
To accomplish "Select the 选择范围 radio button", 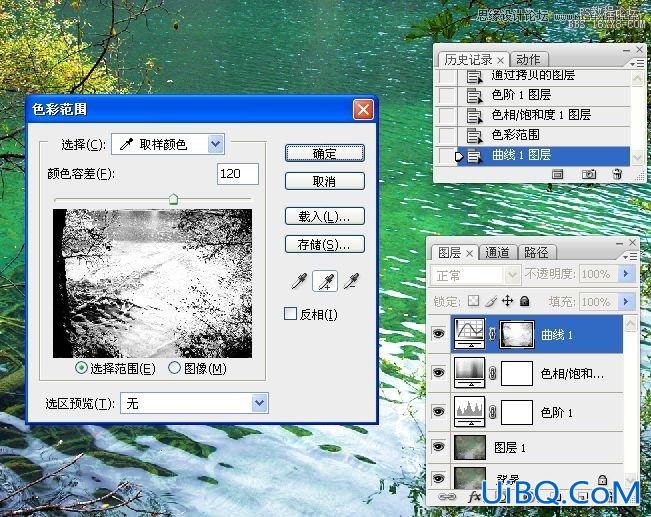I will (81, 368).
